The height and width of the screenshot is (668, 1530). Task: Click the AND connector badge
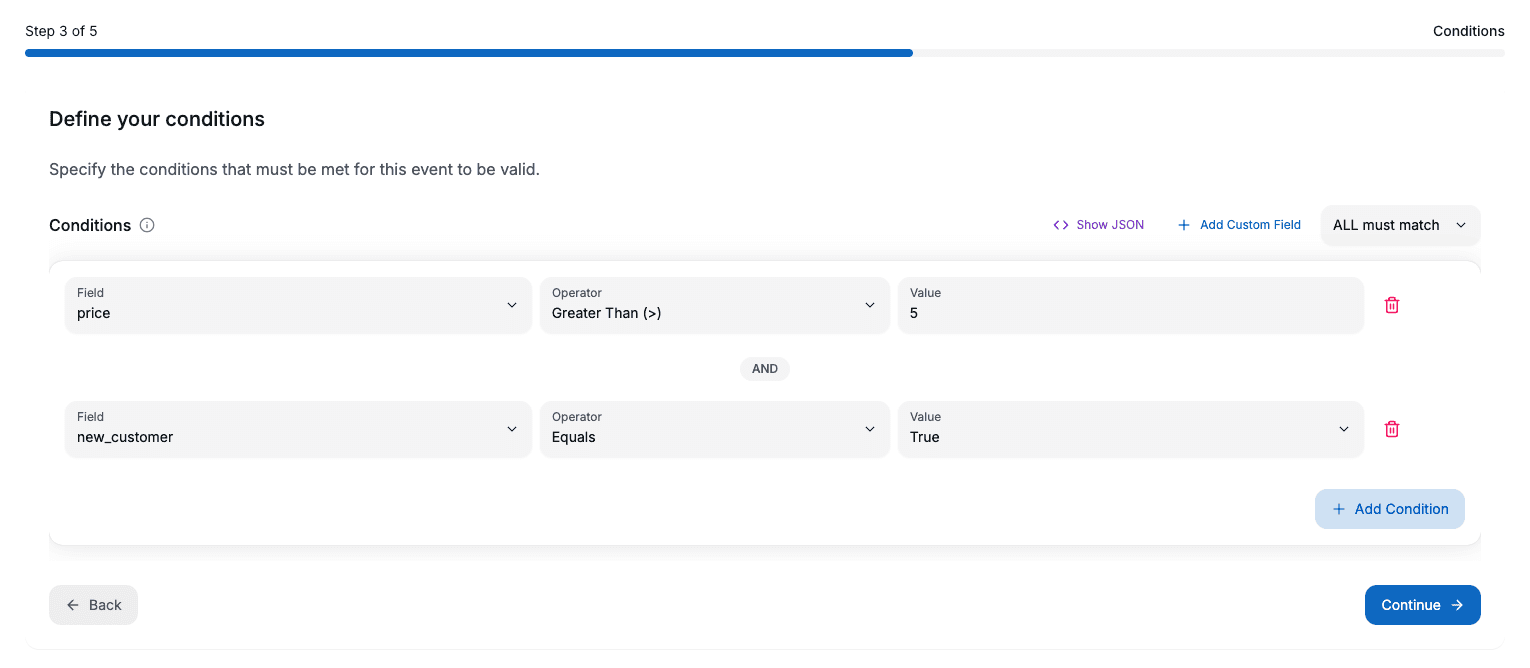tap(765, 369)
